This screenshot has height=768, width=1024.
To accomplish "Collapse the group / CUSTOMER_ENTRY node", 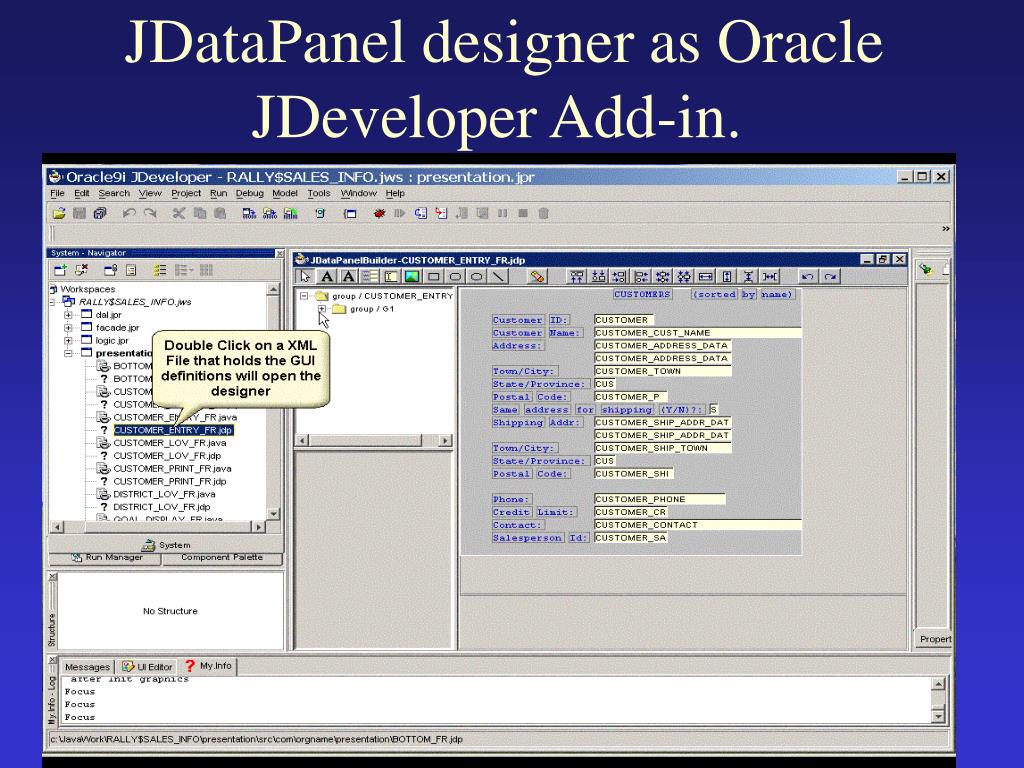I will click(x=304, y=296).
